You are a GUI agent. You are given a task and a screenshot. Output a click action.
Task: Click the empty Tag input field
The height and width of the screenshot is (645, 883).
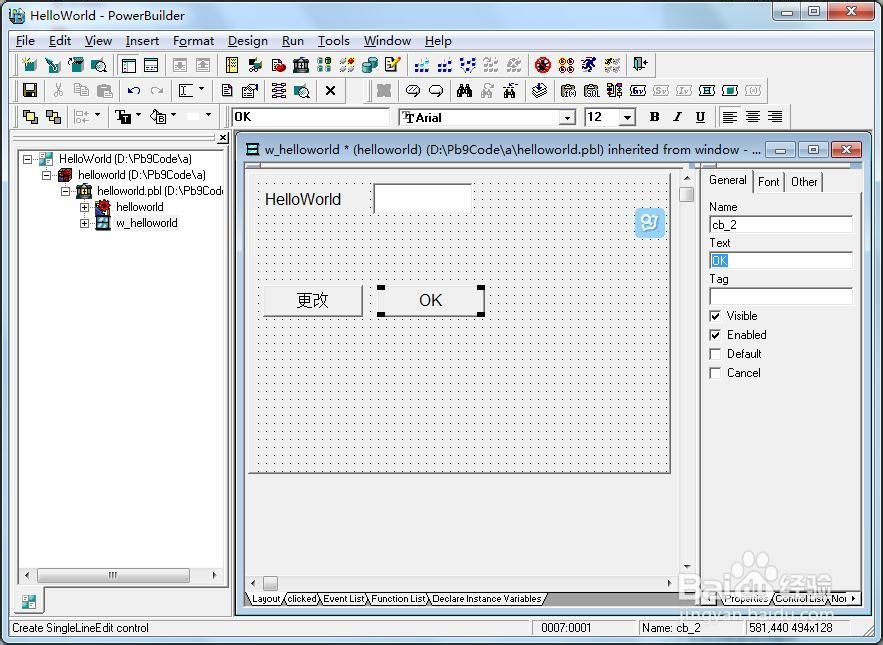click(781, 296)
